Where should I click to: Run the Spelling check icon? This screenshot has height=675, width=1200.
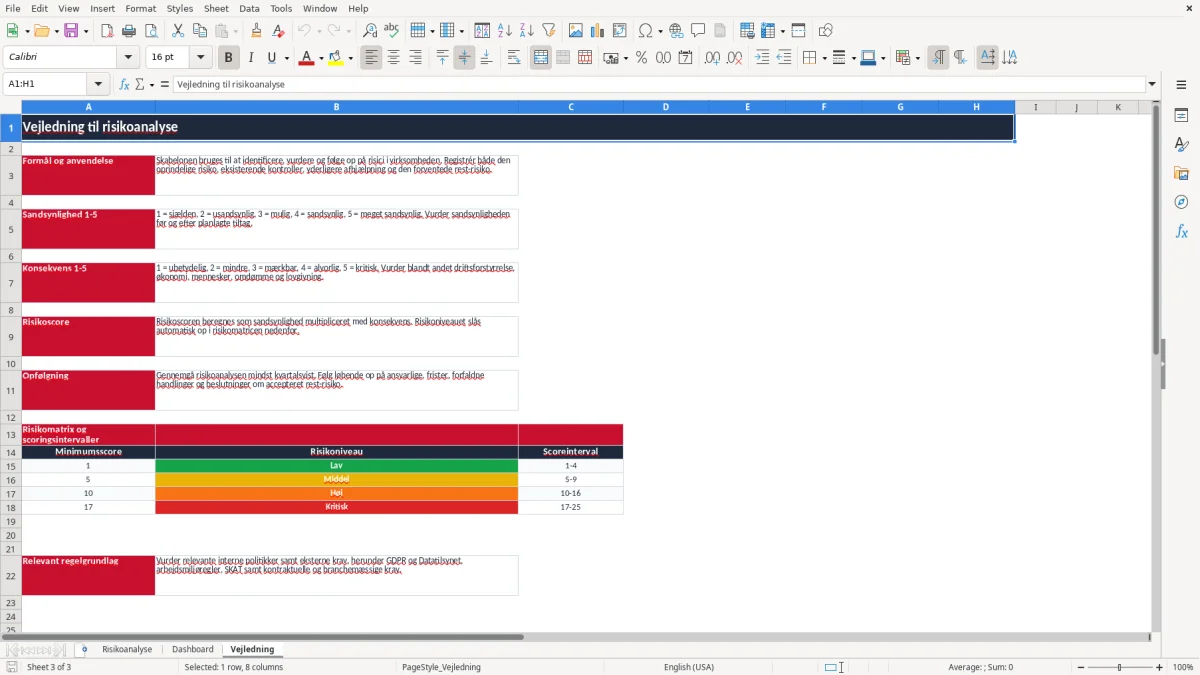click(391, 31)
